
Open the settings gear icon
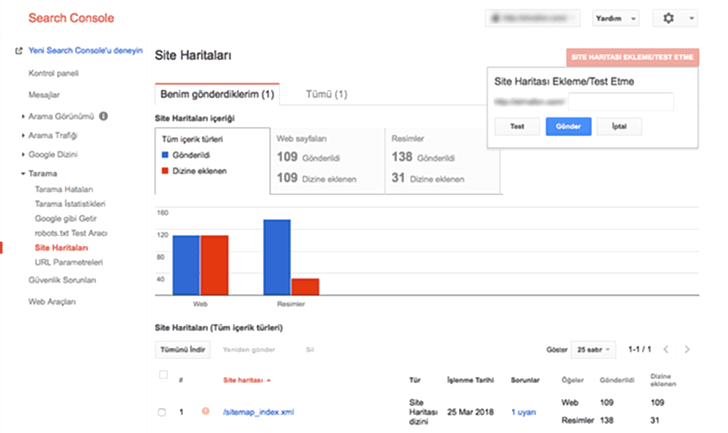tap(668, 18)
